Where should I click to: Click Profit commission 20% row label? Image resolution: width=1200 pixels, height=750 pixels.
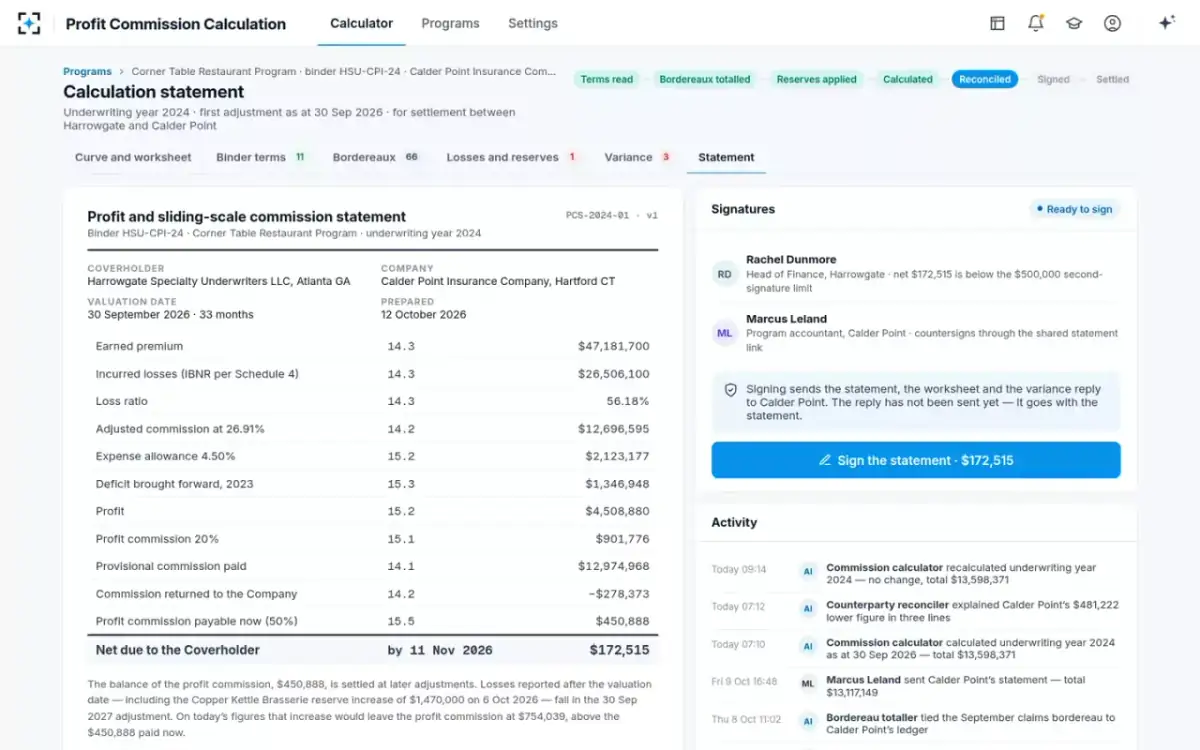[157, 539]
